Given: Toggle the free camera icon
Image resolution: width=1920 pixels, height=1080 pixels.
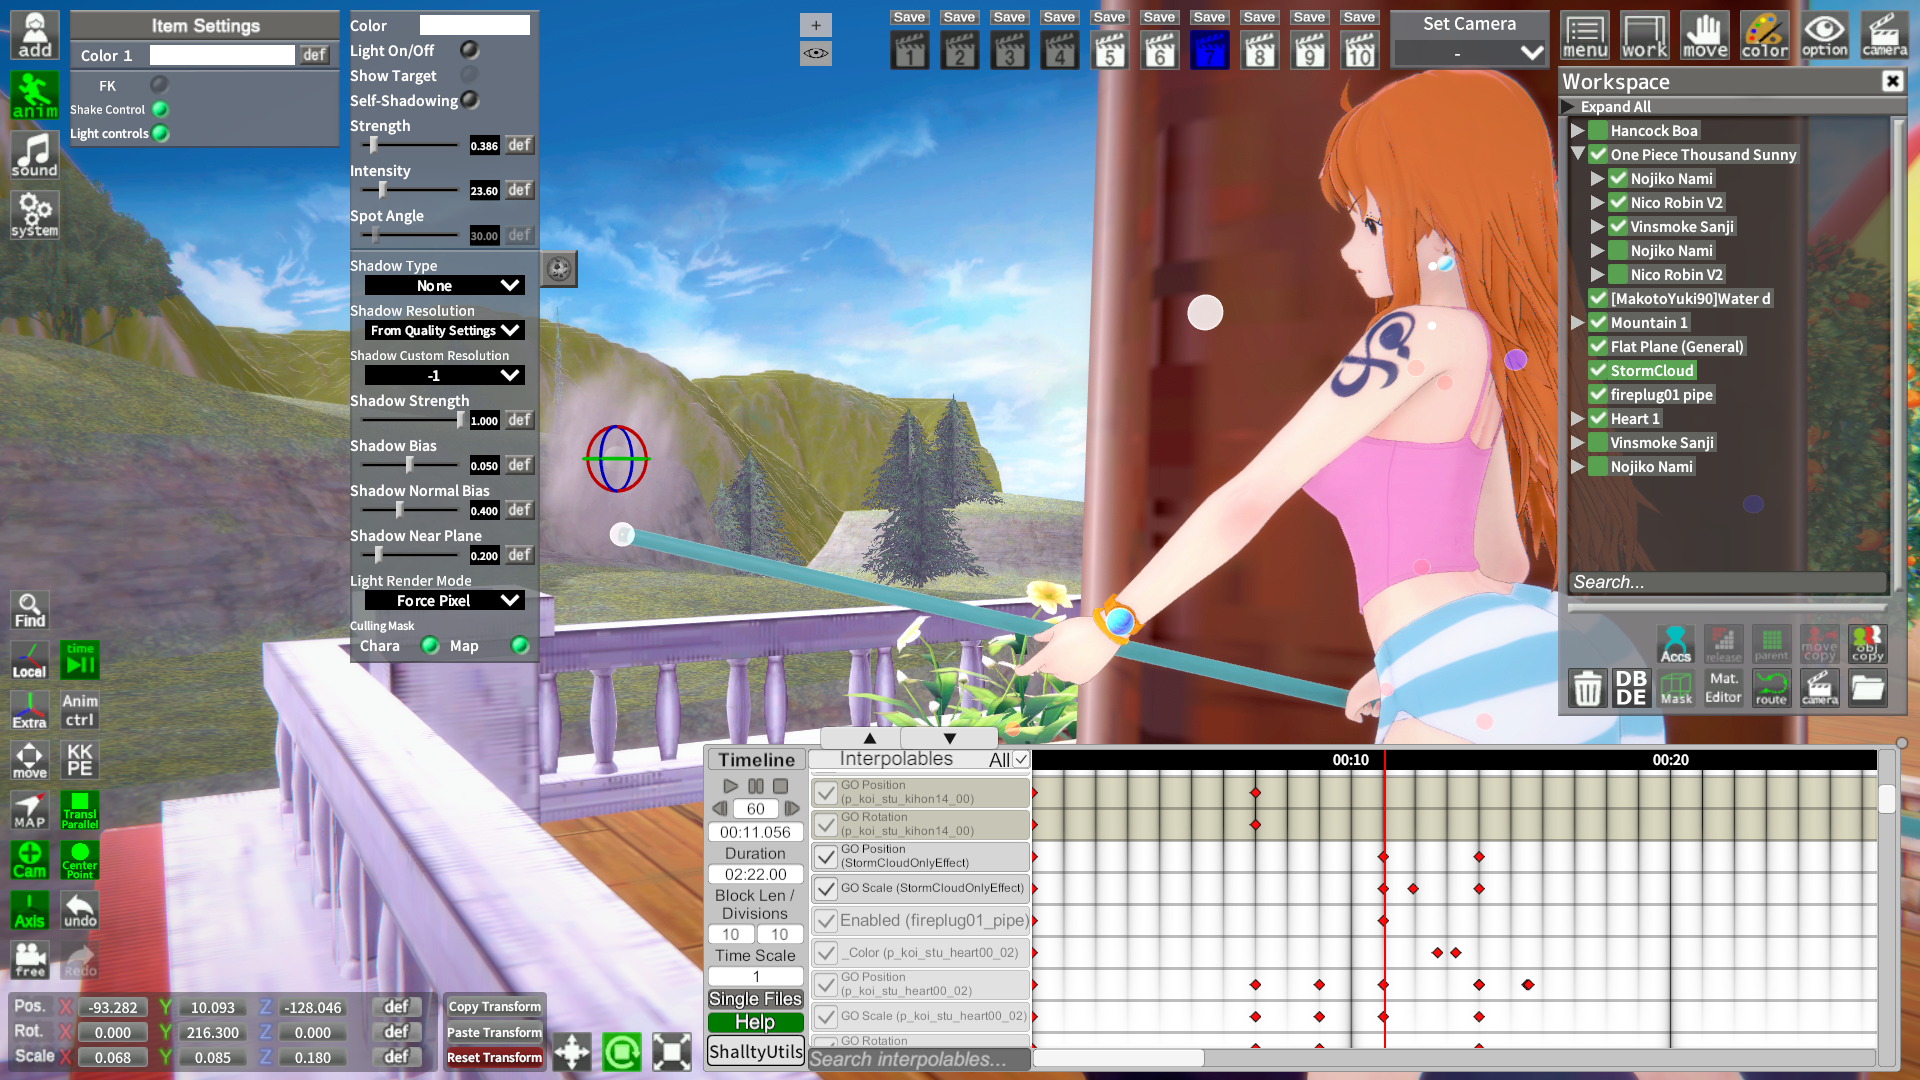Looking at the screenshot, I should 30,960.
